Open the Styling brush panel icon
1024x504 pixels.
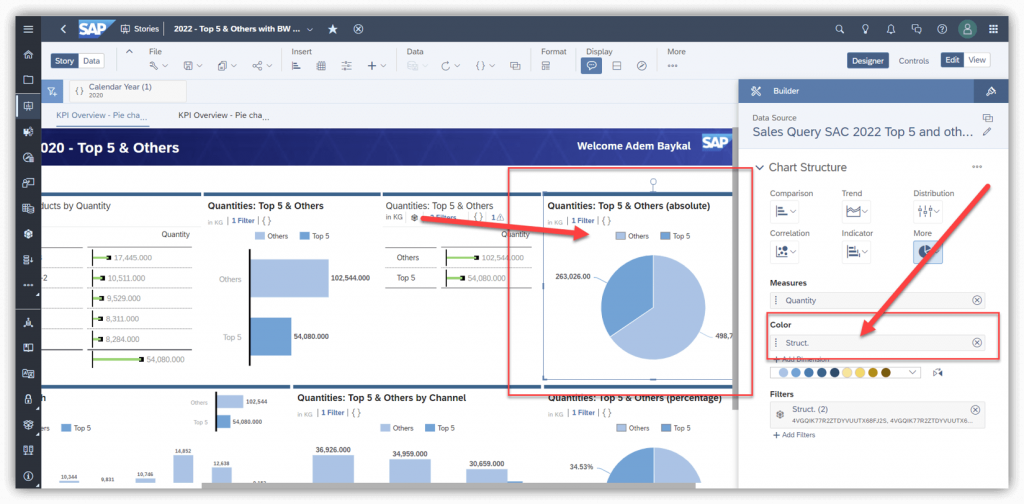(x=991, y=91)
